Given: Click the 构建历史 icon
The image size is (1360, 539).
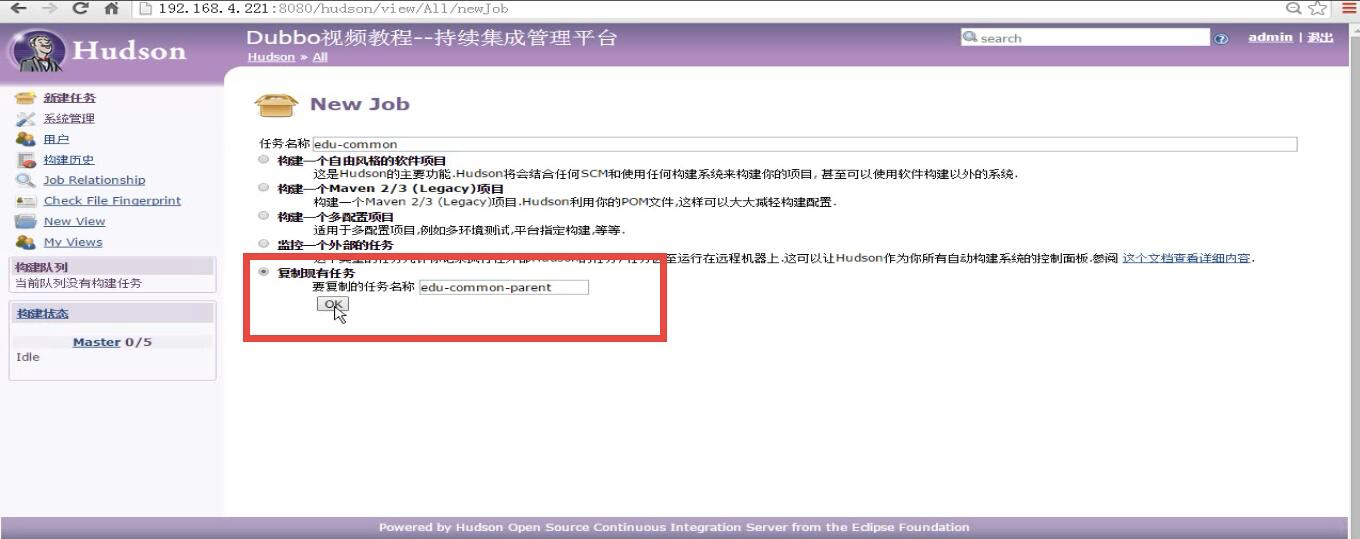Looking at the screenshot, I should tap(25, 160).
